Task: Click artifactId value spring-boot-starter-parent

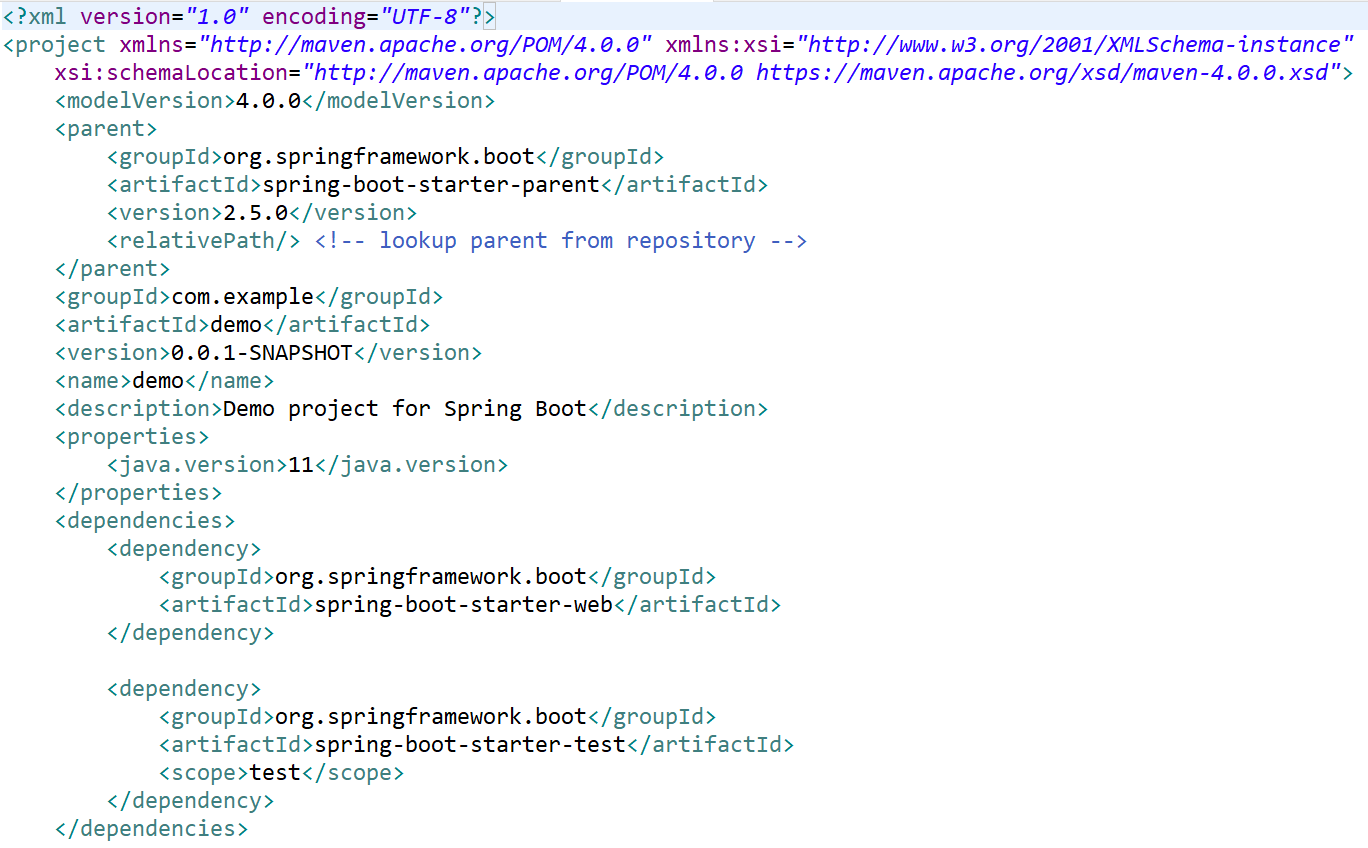Action: (x=431, y=184)
